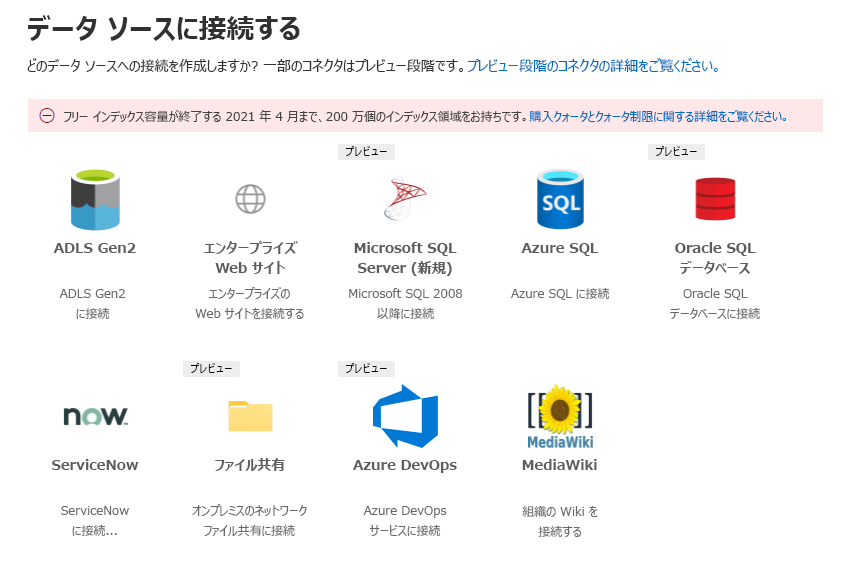Open the purchased quota and limits link
847x562 pixels.
click(658, 116)
